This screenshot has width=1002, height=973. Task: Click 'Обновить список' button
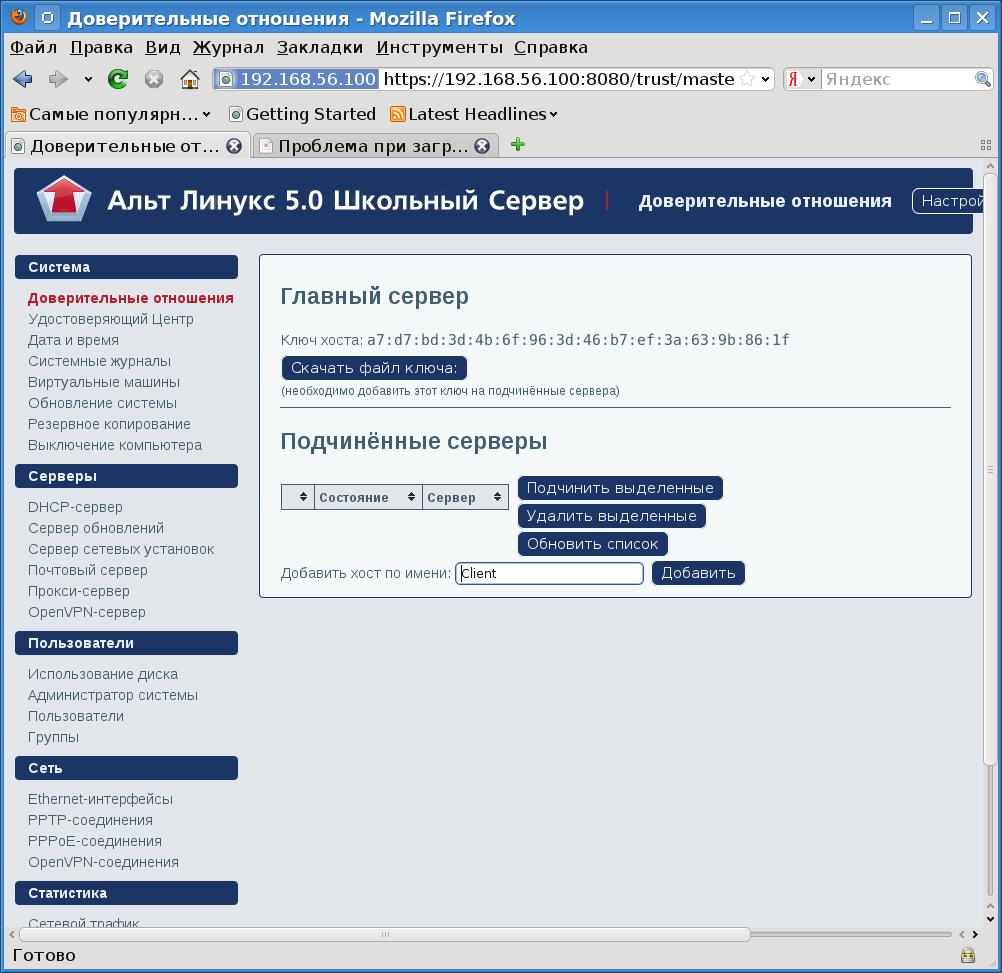[592, 544]
